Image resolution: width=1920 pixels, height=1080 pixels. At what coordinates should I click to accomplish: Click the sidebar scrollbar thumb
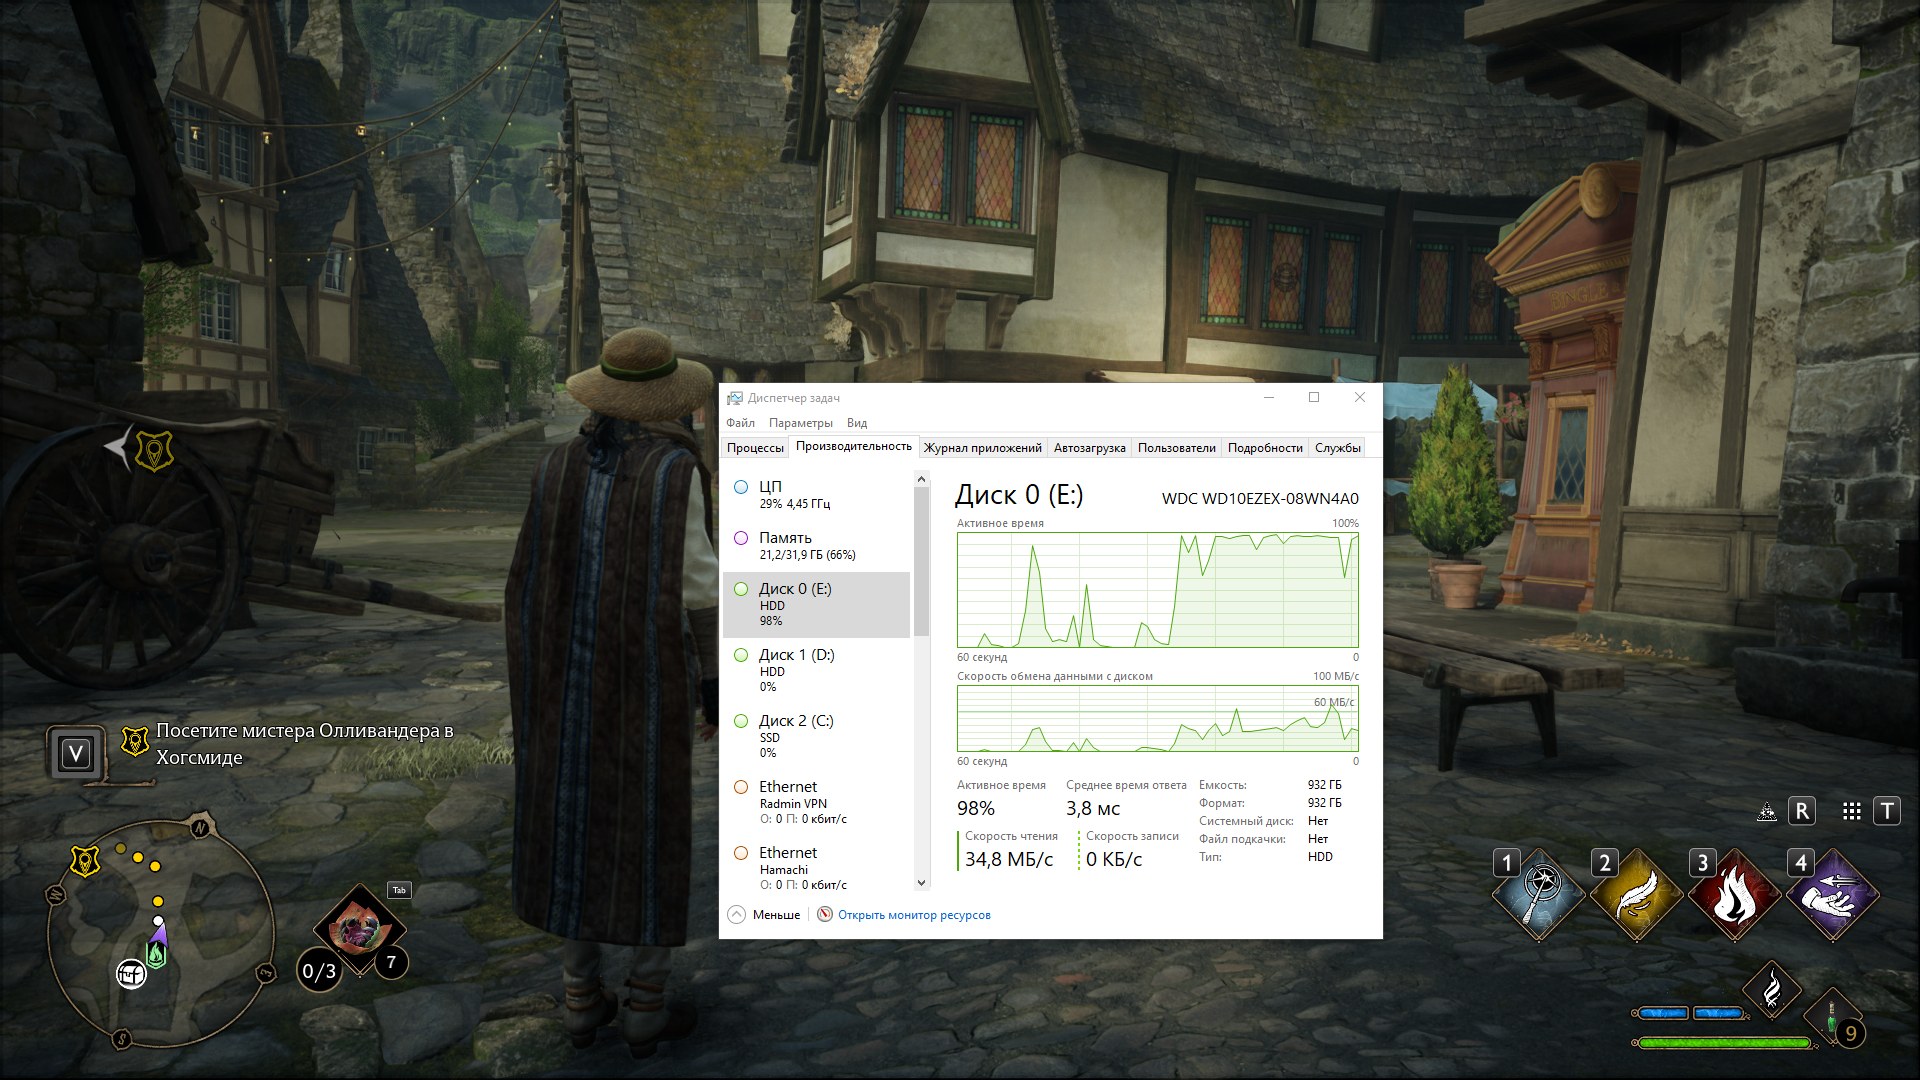point(921,561)
